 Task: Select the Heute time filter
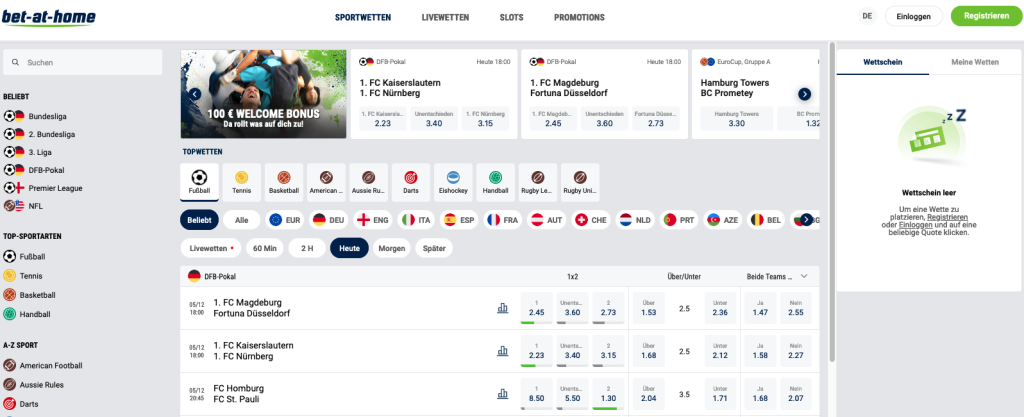coord(349,249)
